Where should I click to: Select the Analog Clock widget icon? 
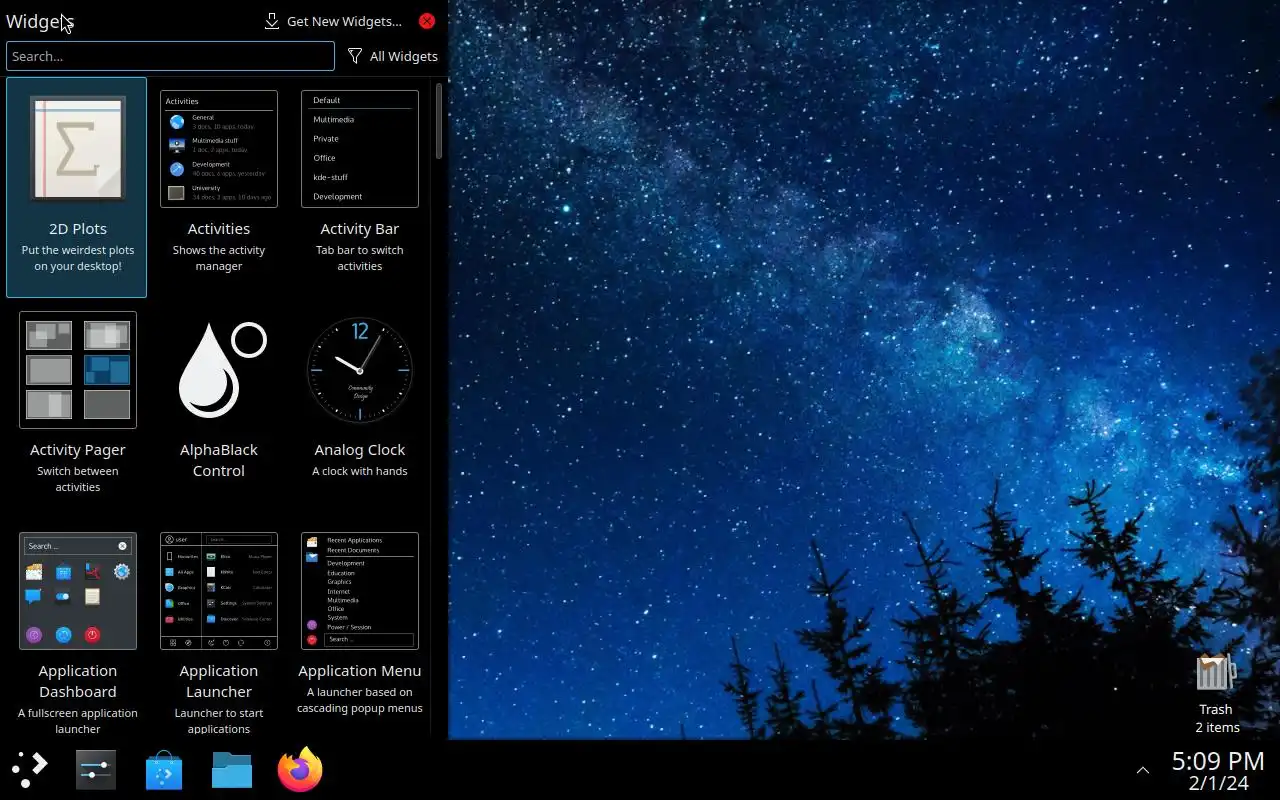coord(360,370)
